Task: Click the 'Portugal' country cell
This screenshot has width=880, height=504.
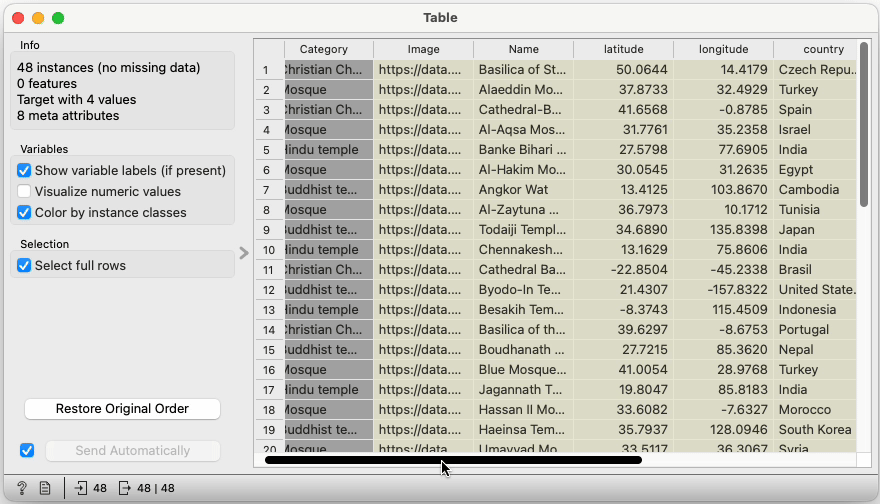Action: coord(815,330)
